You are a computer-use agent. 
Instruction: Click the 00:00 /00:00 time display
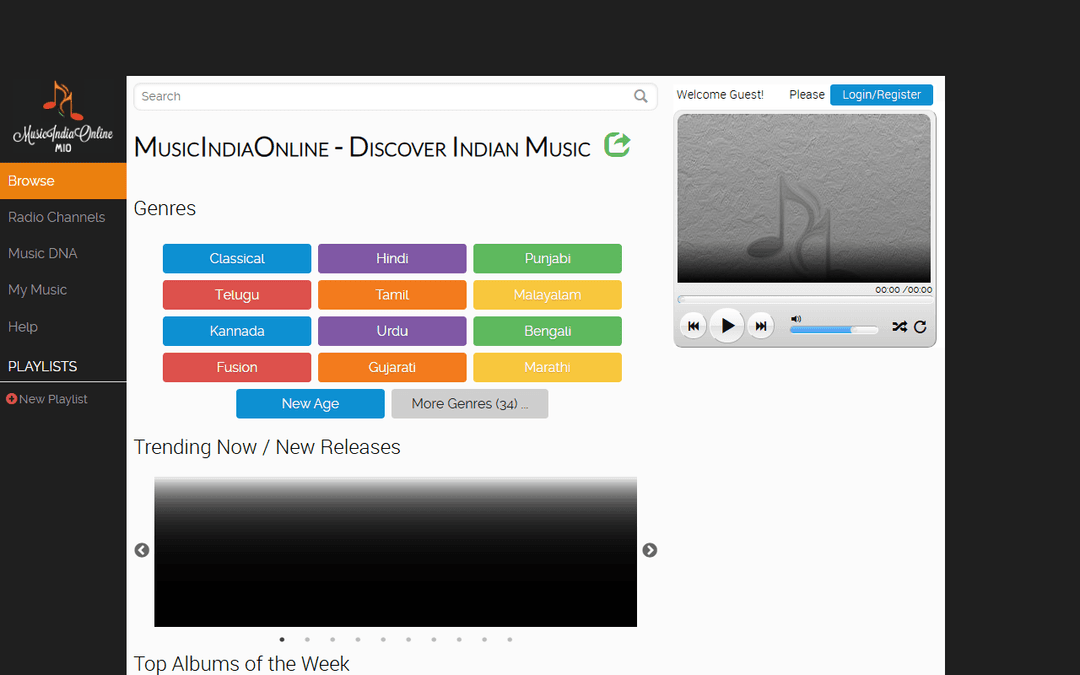(904, 290)
